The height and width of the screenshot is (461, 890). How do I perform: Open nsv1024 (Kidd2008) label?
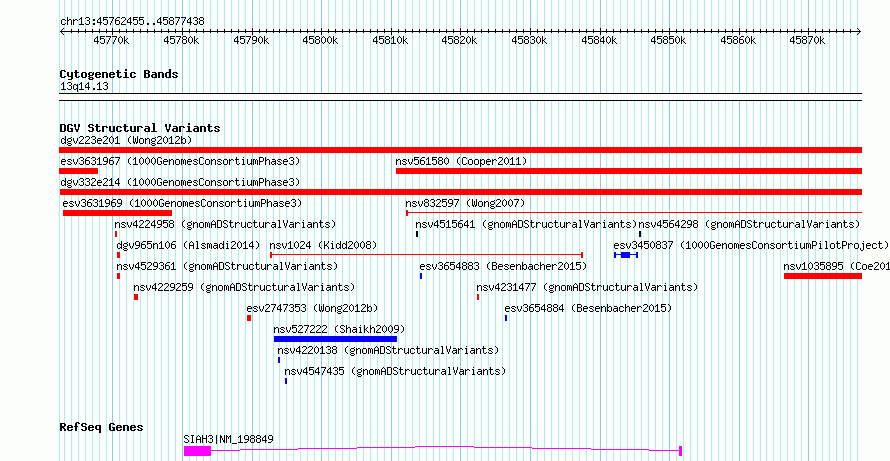point(324,245)
